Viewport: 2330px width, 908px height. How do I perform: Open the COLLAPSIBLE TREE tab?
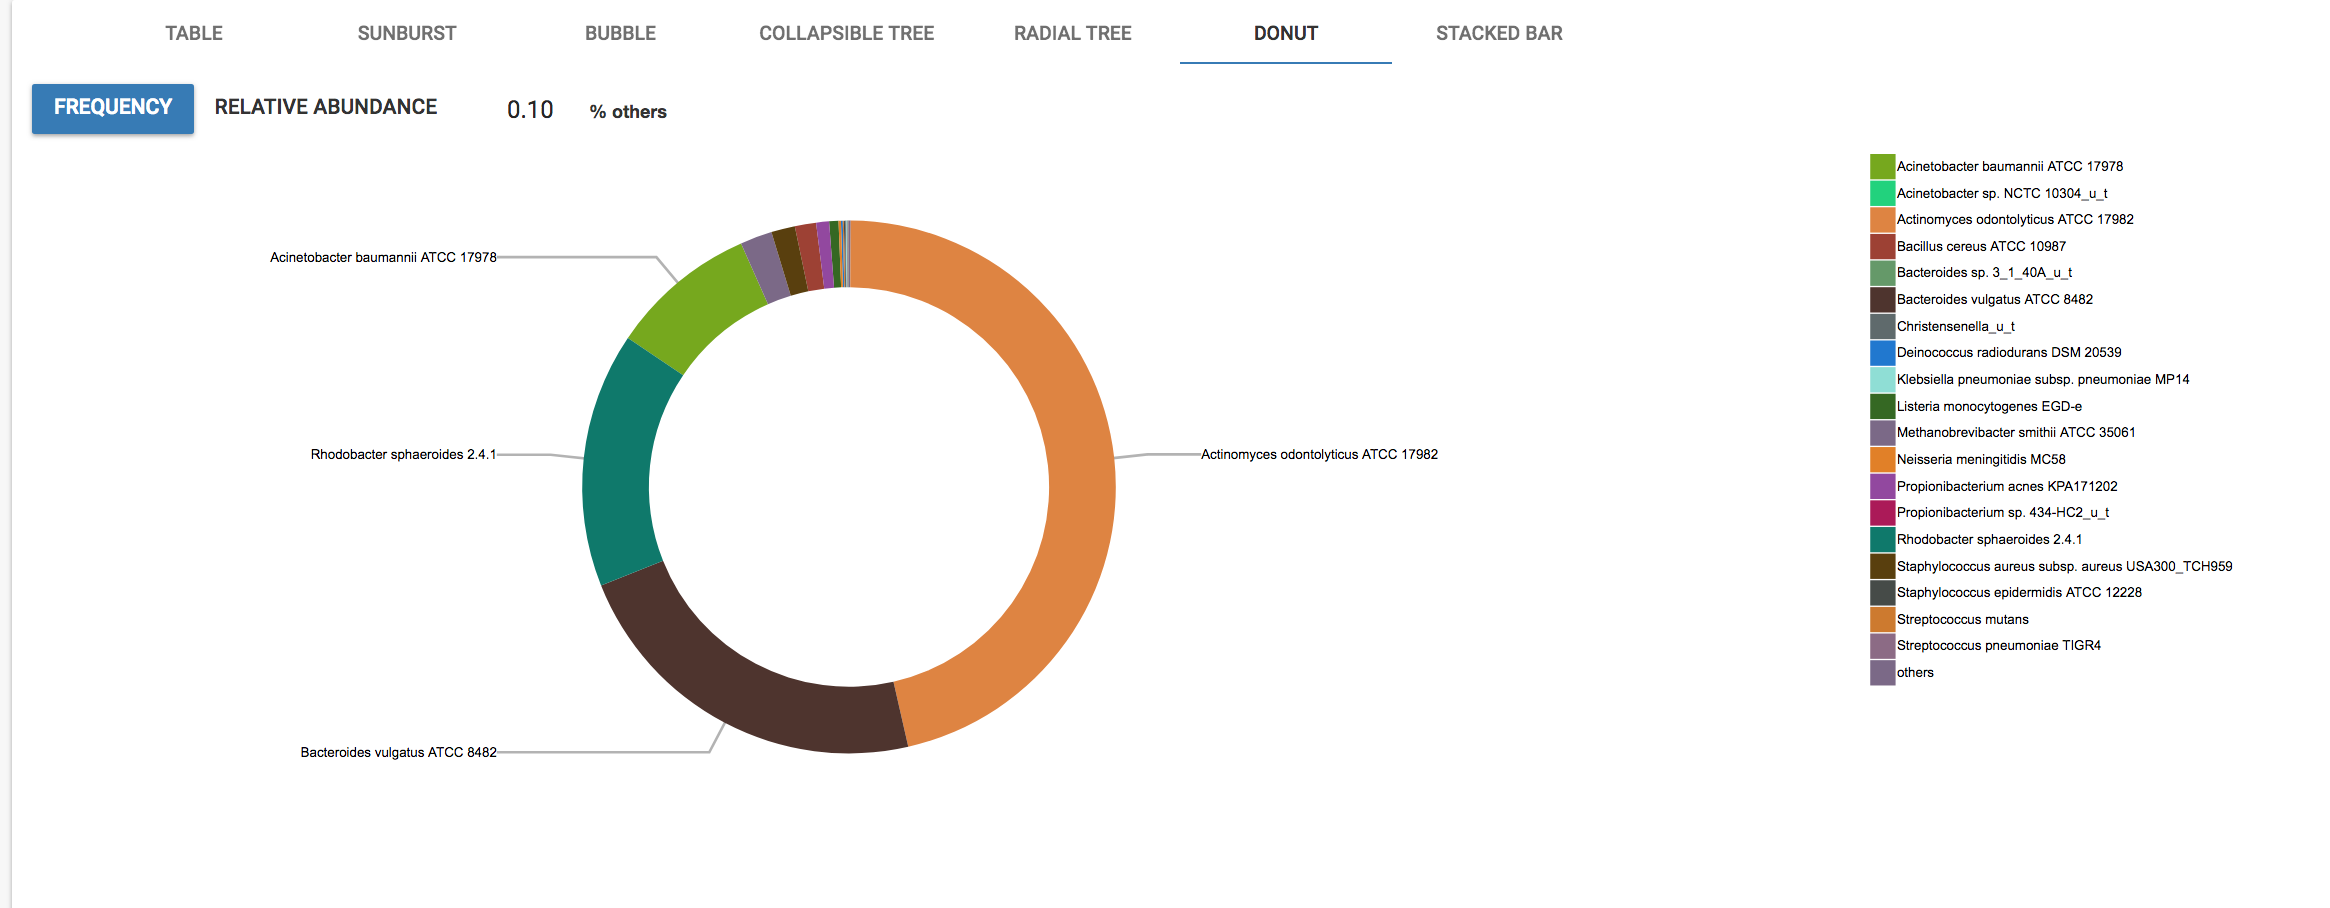[x=846, y=33]
